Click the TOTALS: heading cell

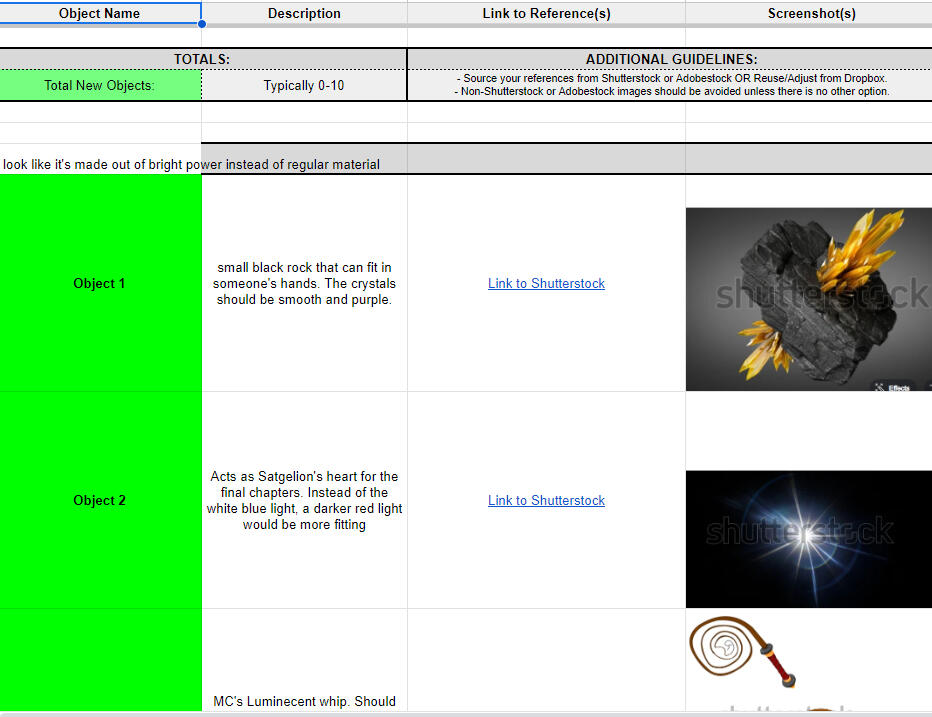coord(202,59)
